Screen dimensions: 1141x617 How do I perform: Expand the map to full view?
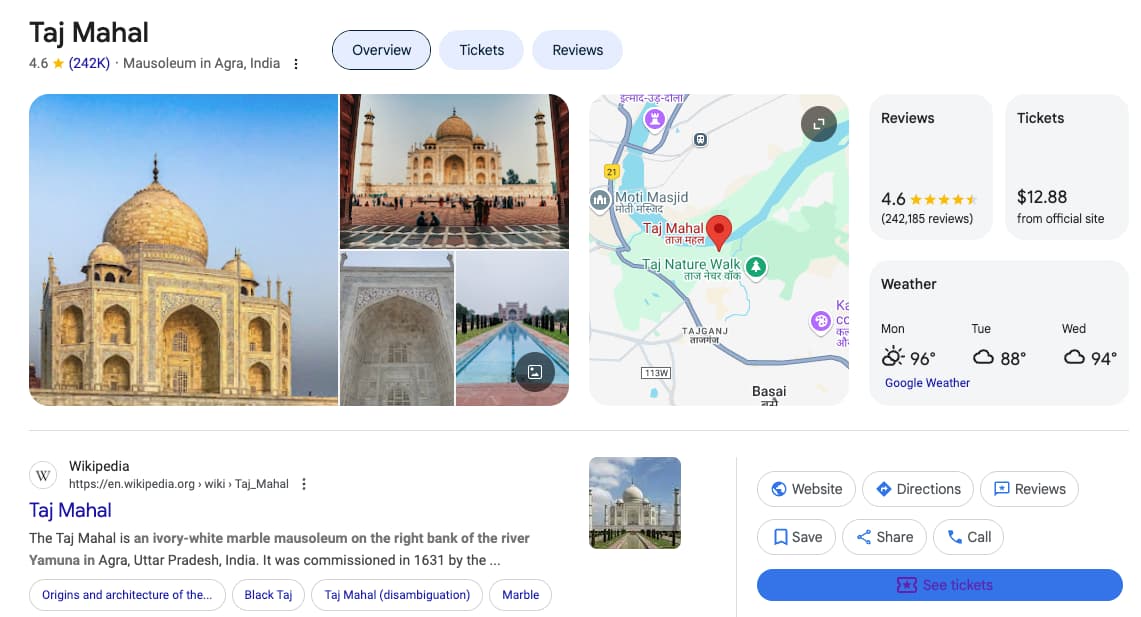click(x=819, y=124)
